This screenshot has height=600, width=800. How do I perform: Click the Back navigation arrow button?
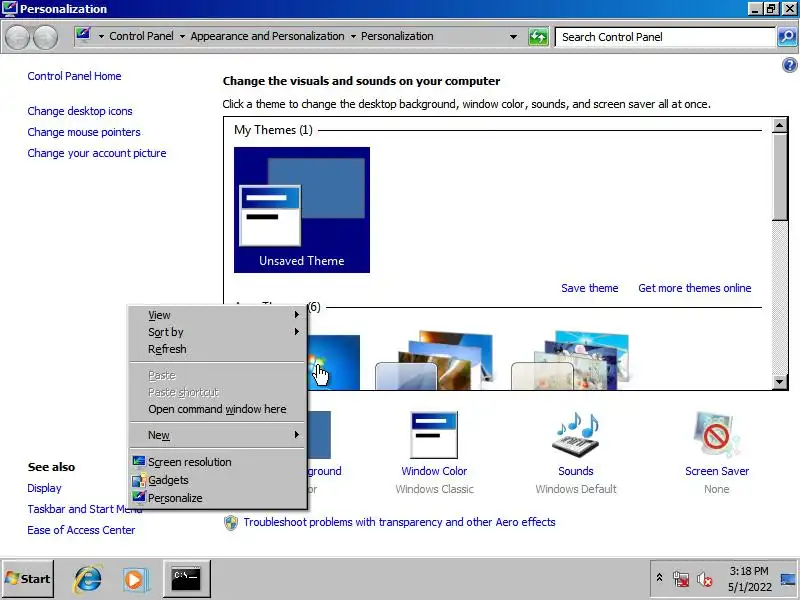tap(17, 37)
